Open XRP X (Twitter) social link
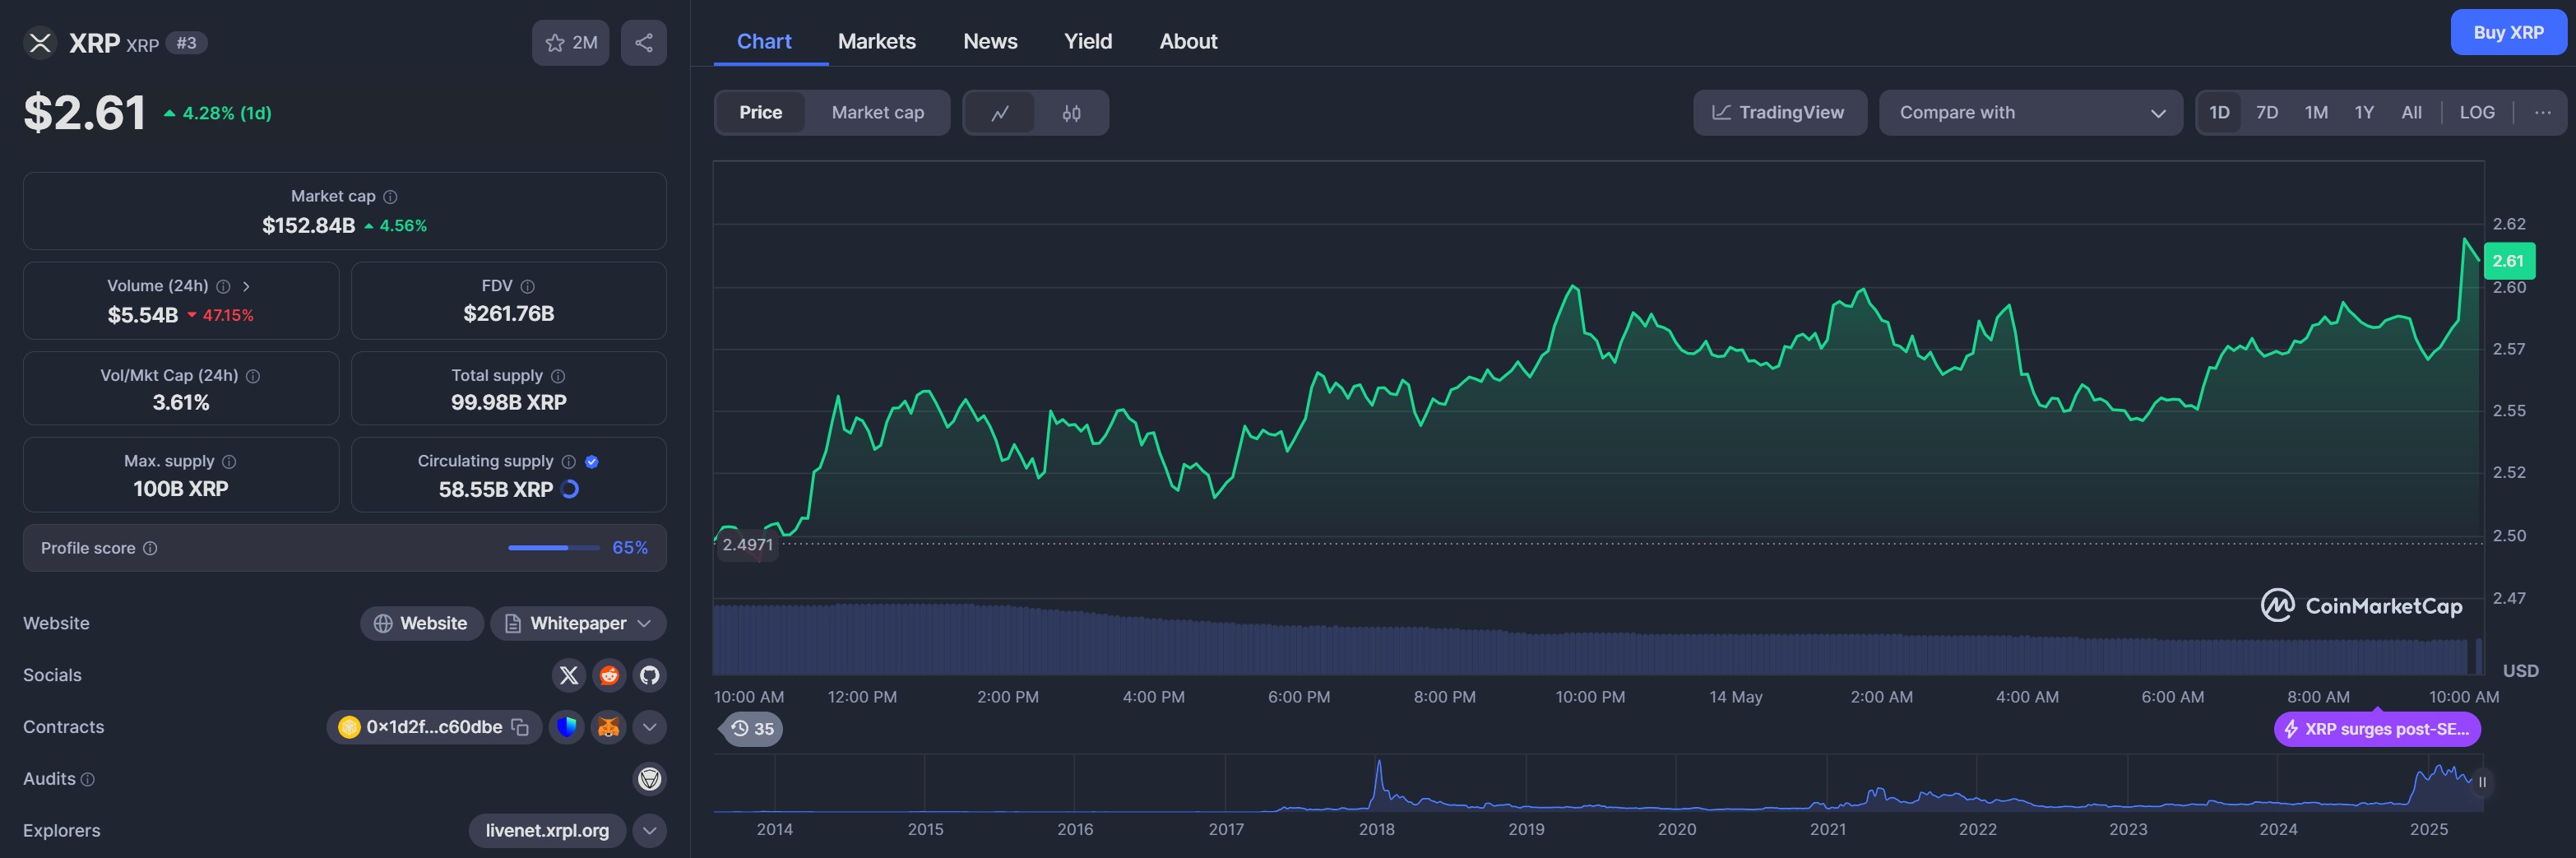This screenshot has width=2576, height=858. click(x=569, y=675)
